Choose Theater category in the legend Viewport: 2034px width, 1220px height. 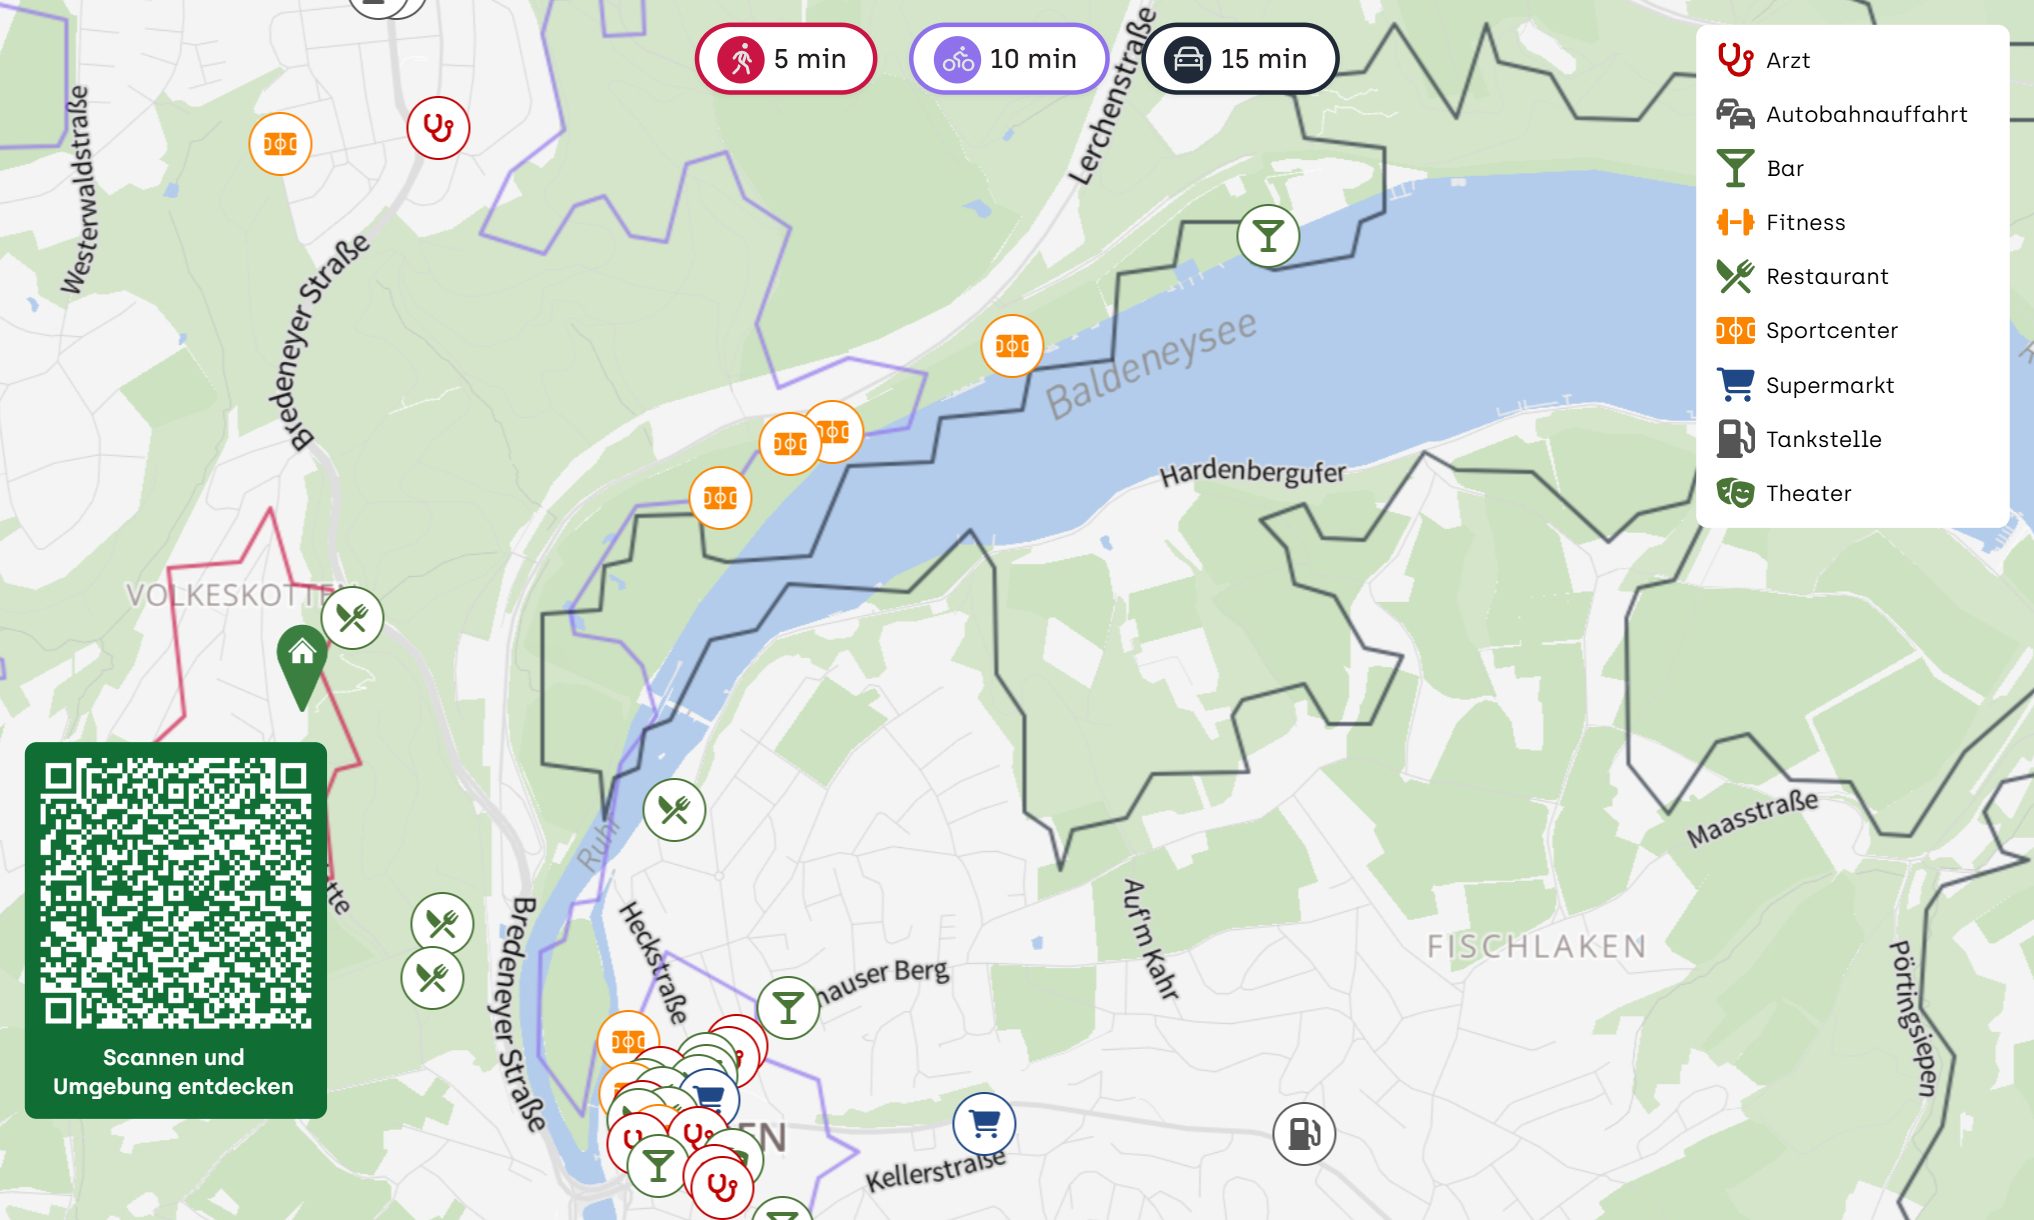[x=1784, y=493]
